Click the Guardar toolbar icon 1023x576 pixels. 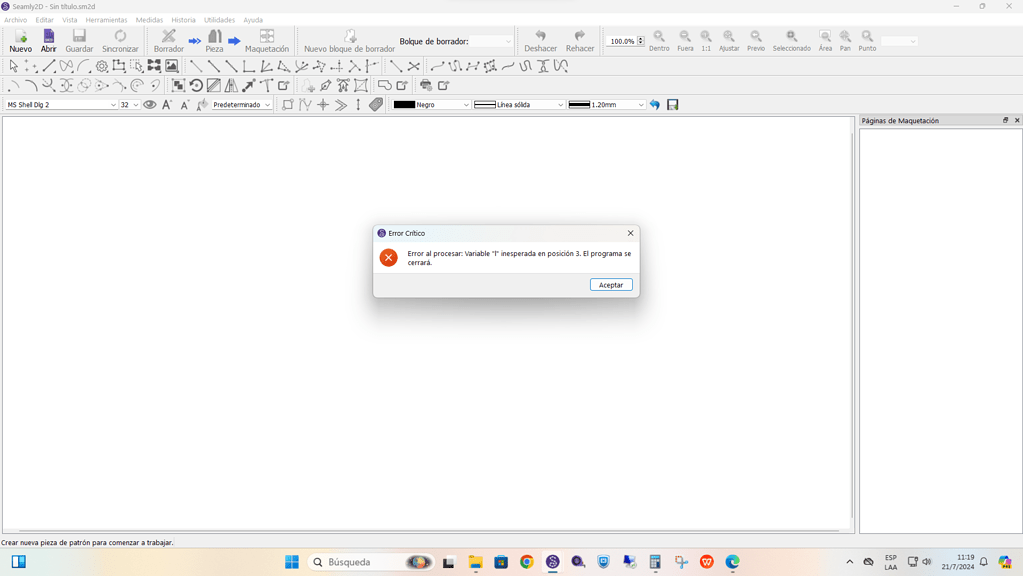coord(79,38)
